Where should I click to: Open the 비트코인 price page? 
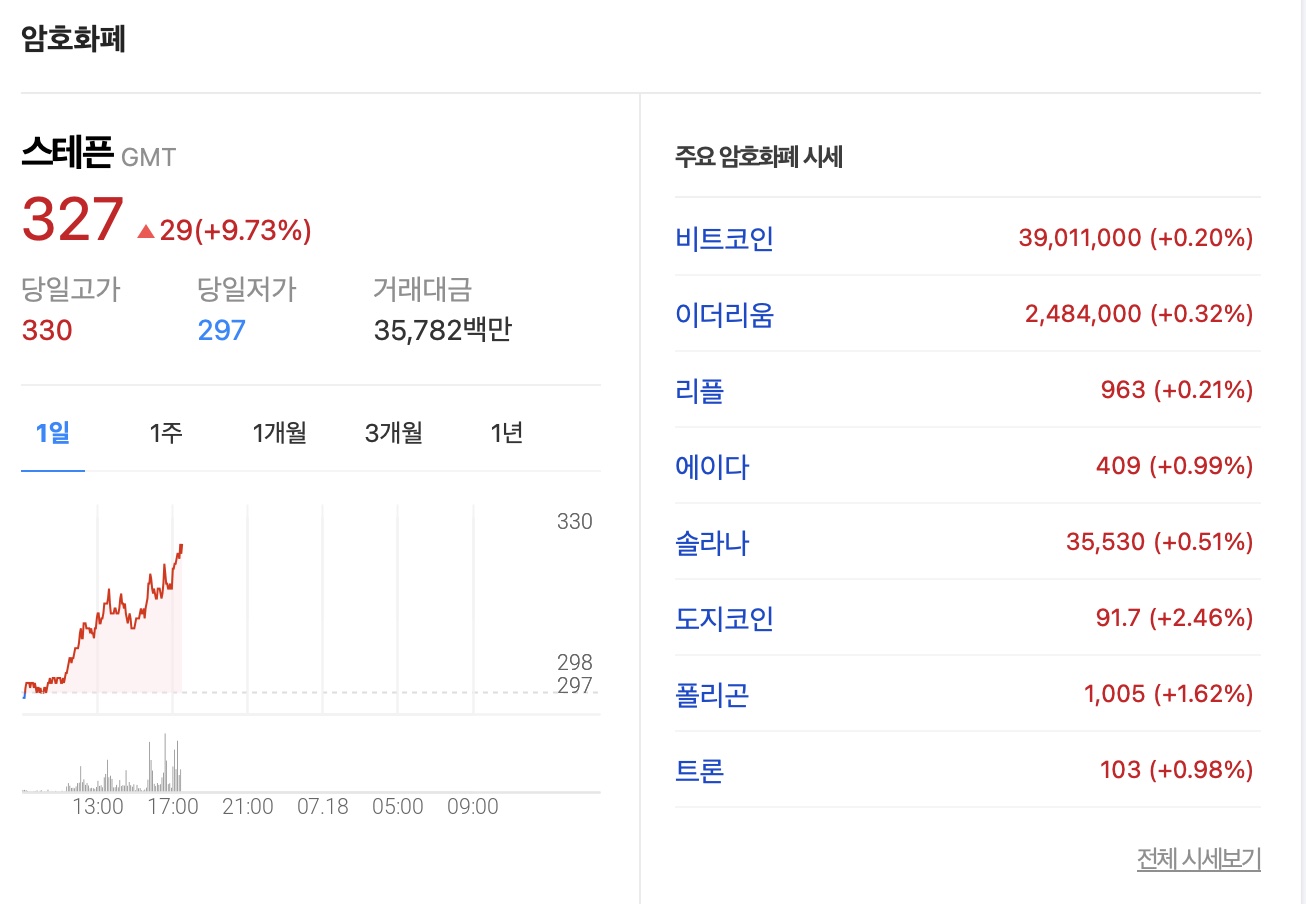coord(723,238)
